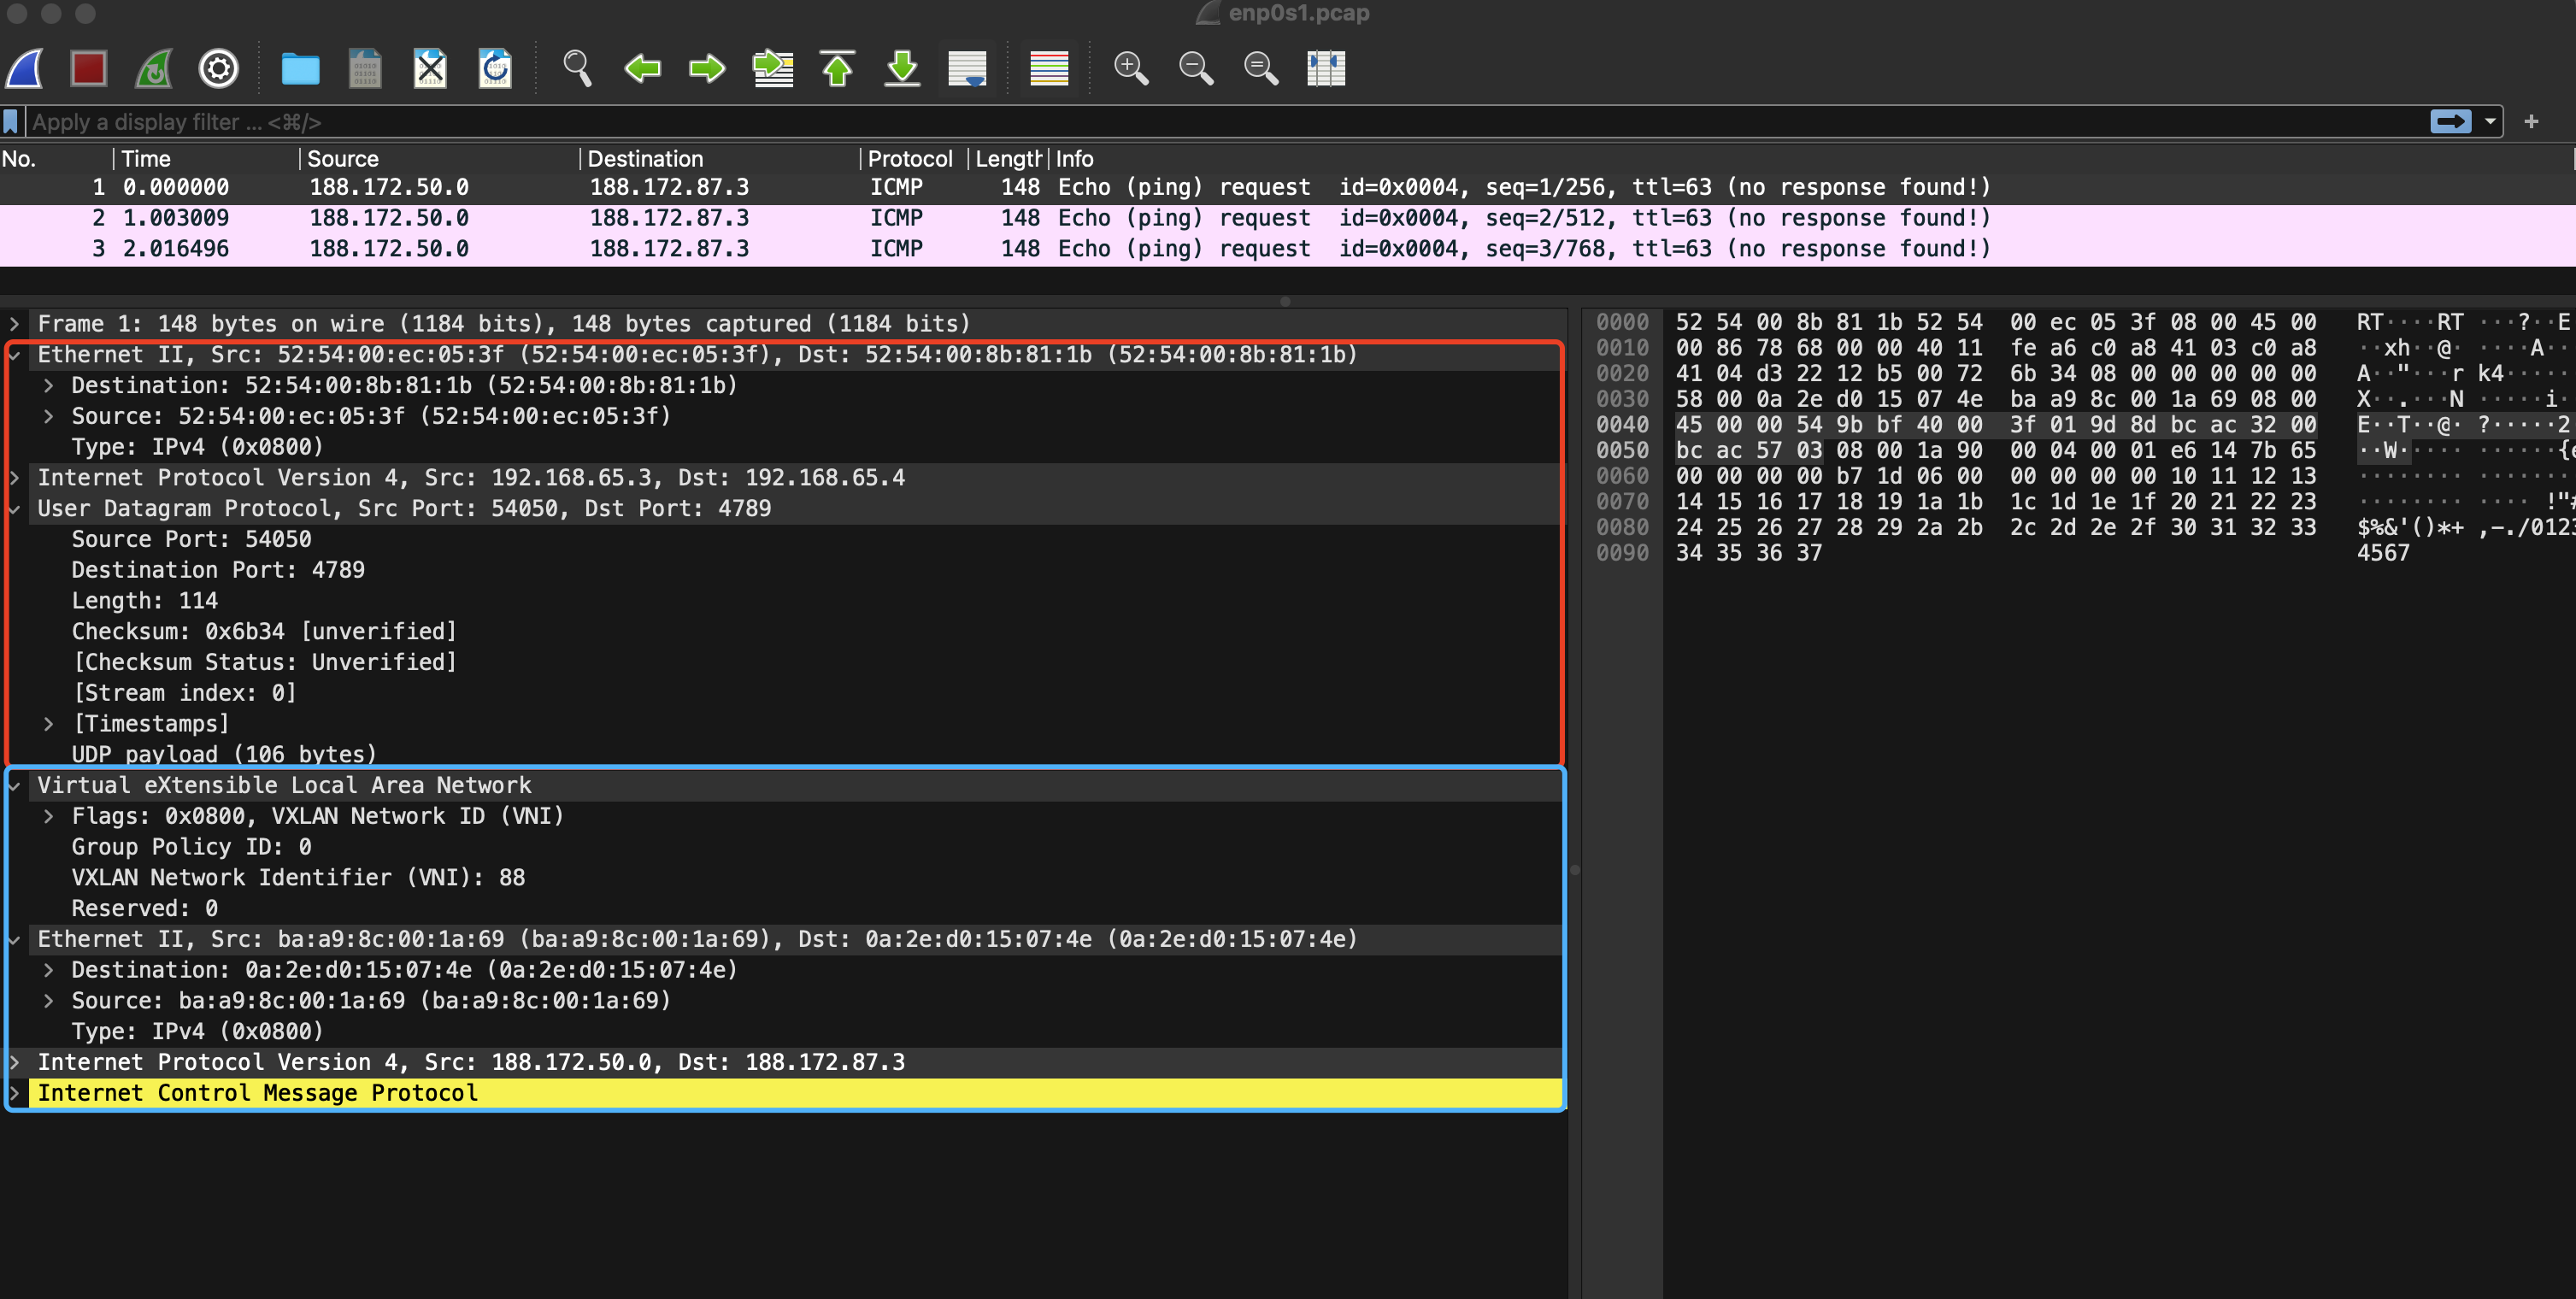Viewport: 2576px width, 1299px height.
Task: Click the display filter bookmark icon
Action: pyautogui.click(x=11, y=122)
